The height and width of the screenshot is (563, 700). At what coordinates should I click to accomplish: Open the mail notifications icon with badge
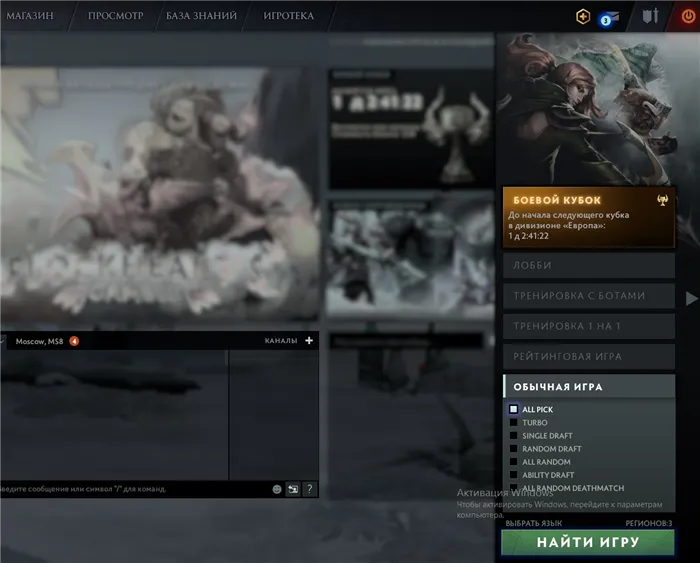tap(610, 19)
